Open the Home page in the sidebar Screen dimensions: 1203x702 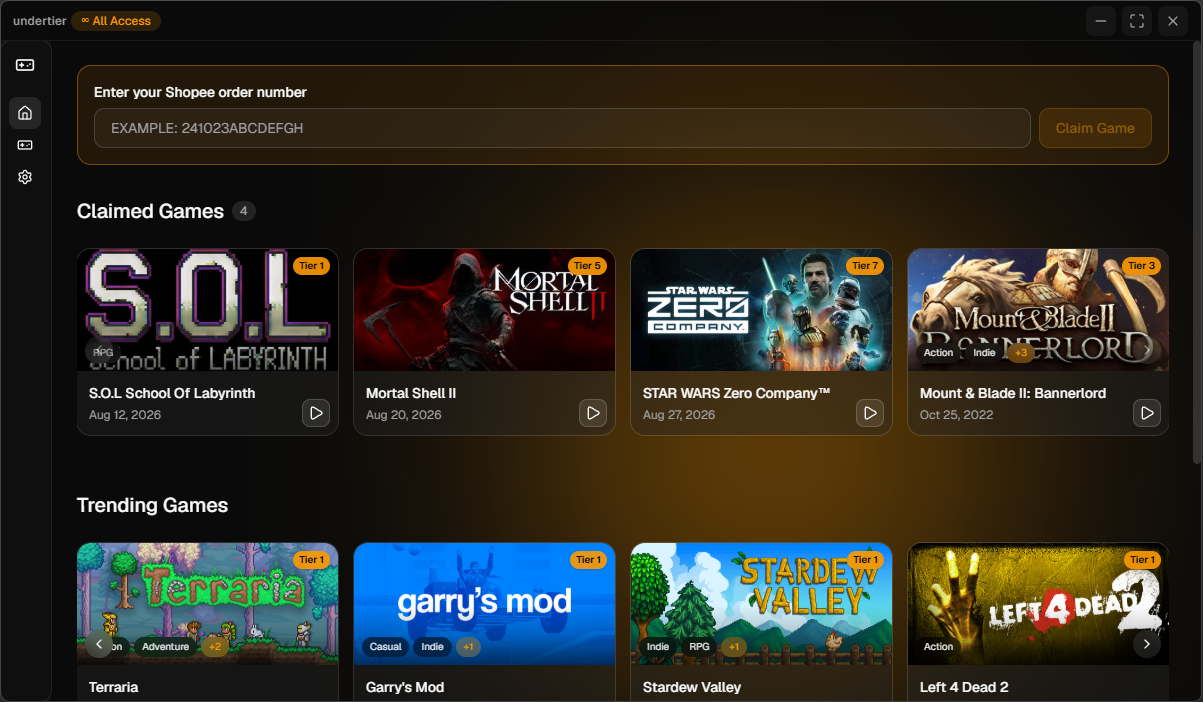point(25,113)
